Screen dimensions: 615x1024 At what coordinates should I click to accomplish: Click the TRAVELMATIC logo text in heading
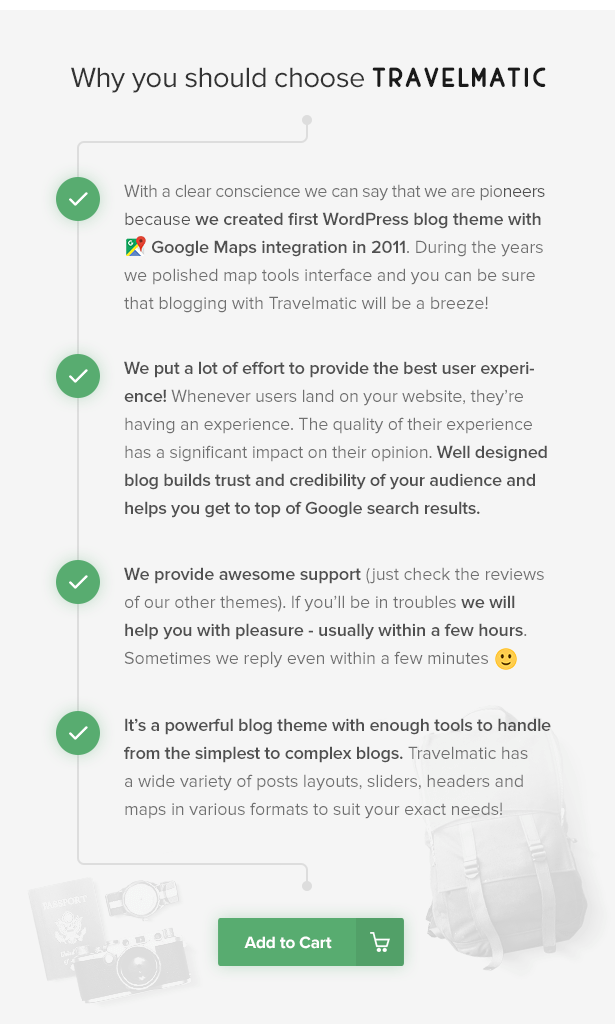tap(459, 78)
